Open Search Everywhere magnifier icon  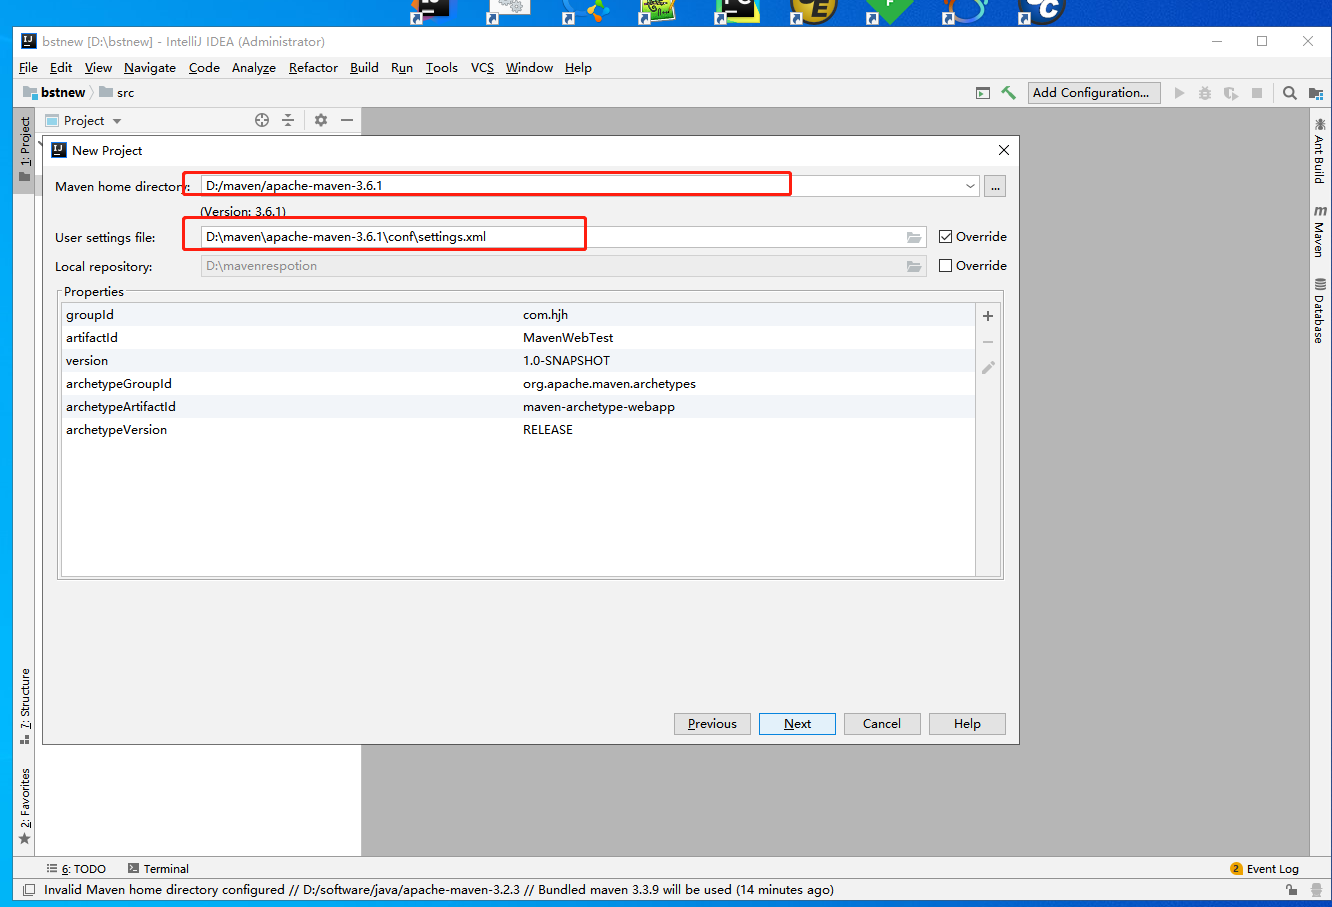pyautogui.click(x=1290, y=93)
